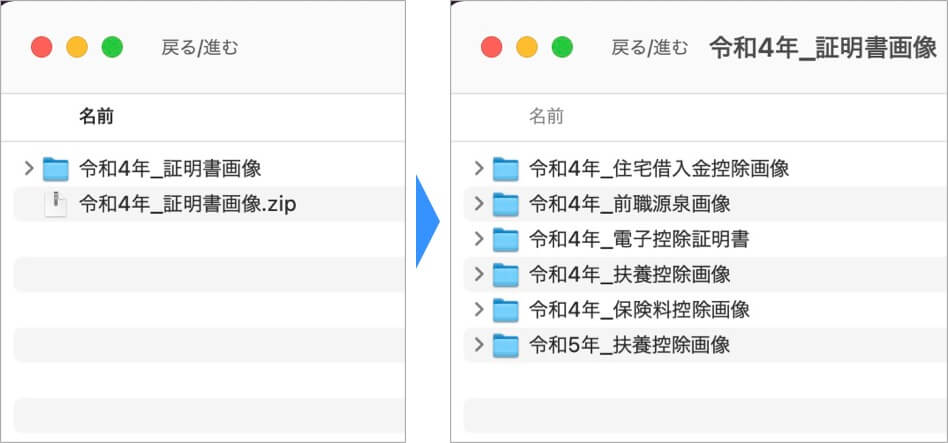Sort by 名前 column in right window

click(x=546, y=117)
